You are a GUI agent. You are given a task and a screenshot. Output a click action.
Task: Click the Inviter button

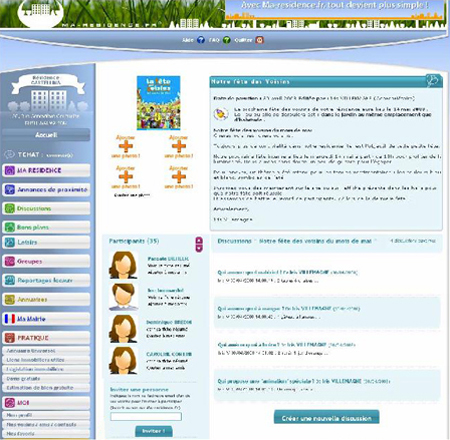[x=154, y=431]
